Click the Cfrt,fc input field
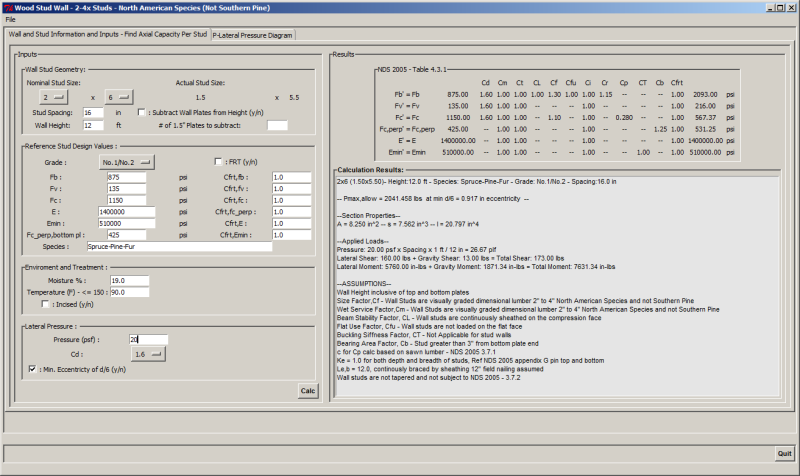The image size is (800, 476). click(x=292, y=201)
